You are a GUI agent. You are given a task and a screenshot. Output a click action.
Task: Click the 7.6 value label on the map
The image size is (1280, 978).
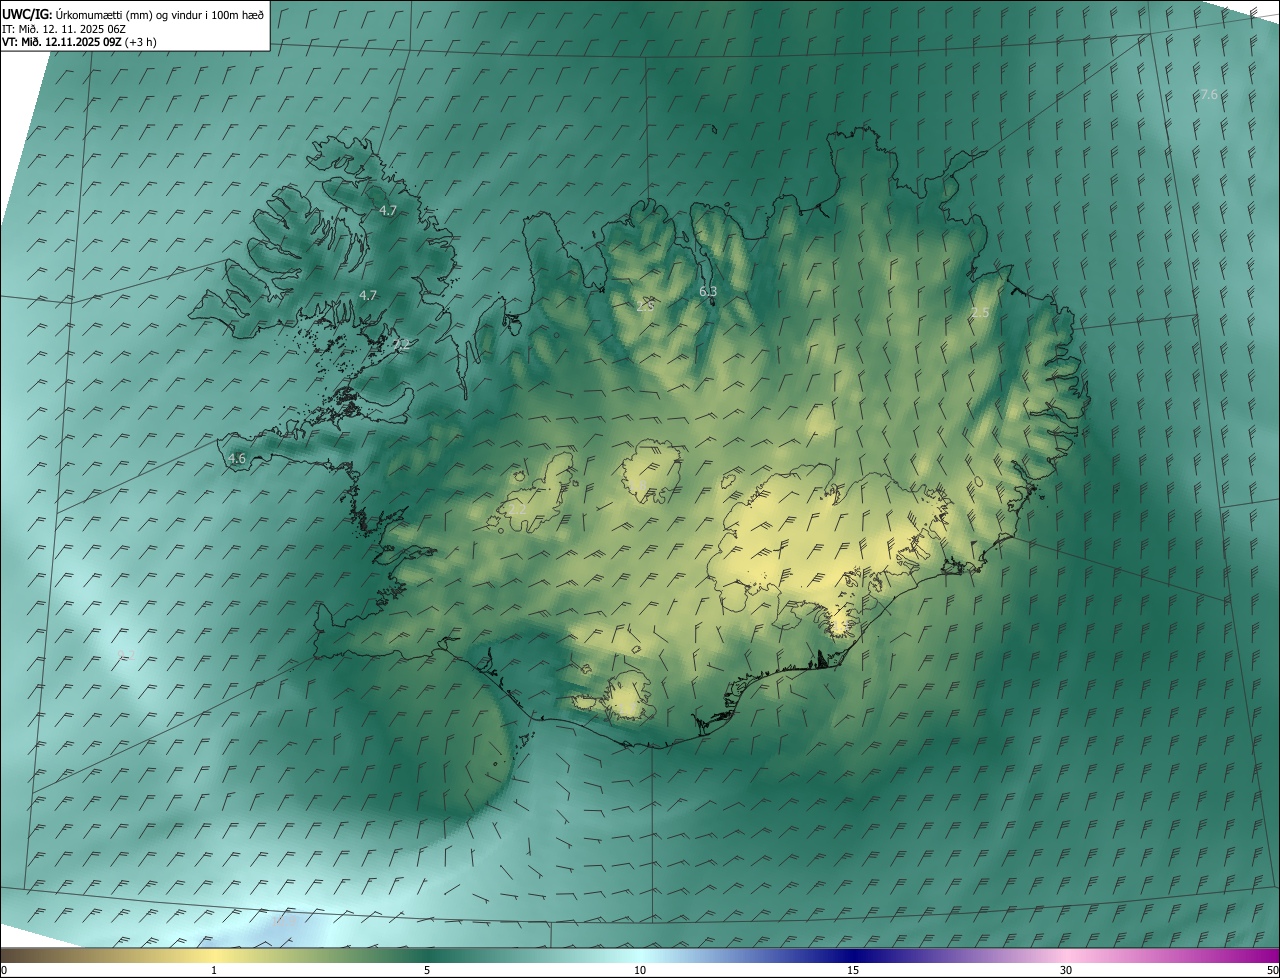1209,94
